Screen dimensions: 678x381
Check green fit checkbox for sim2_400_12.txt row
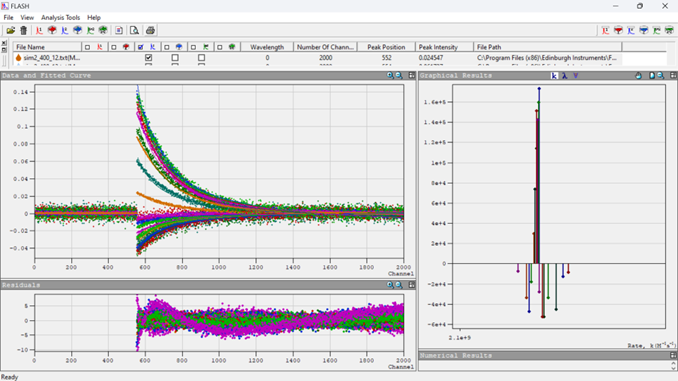(201, 58)
